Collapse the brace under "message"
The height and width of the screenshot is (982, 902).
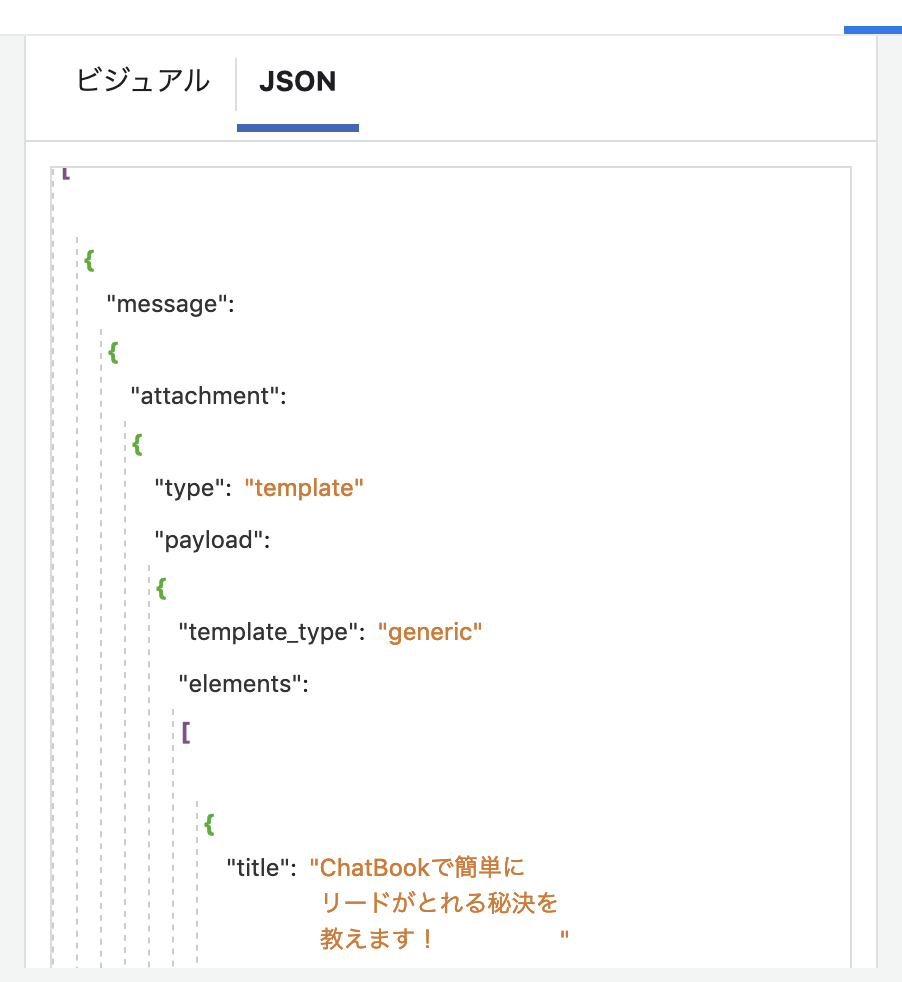[113, 352]
